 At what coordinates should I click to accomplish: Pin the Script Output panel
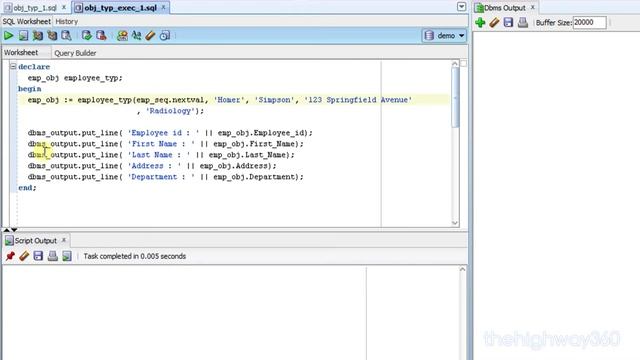10,256
